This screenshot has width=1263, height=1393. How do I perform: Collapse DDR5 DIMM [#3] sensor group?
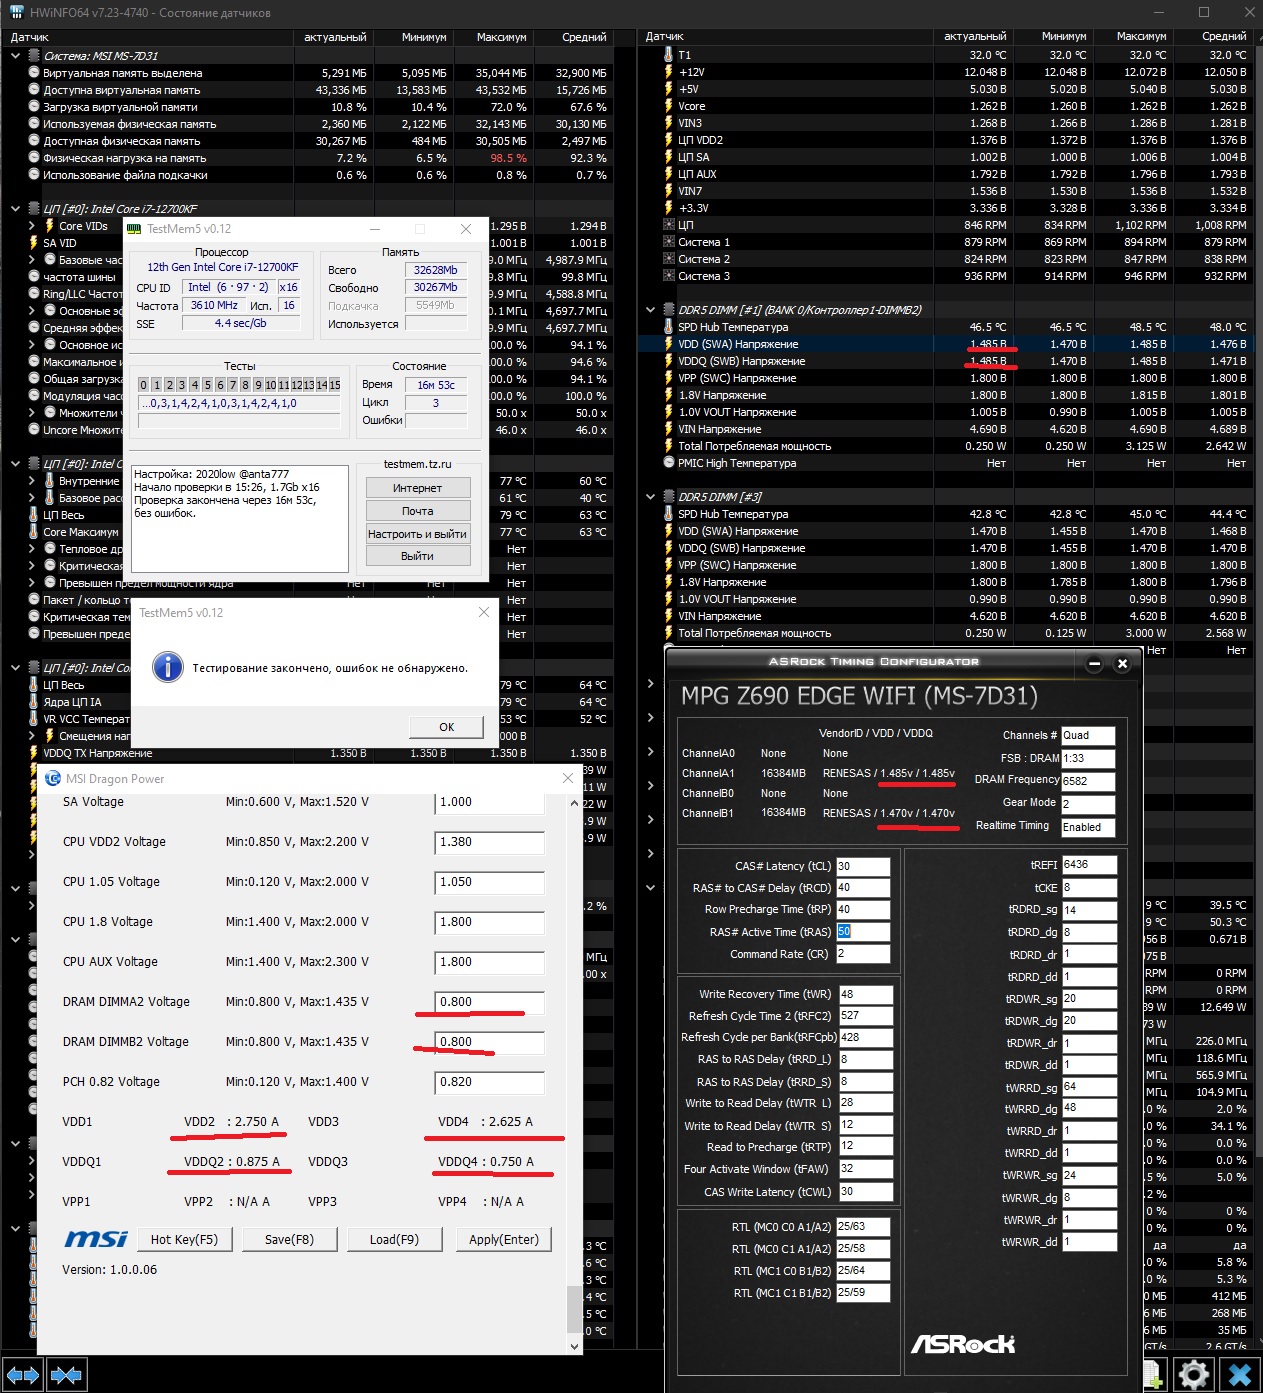coord(651,497)
